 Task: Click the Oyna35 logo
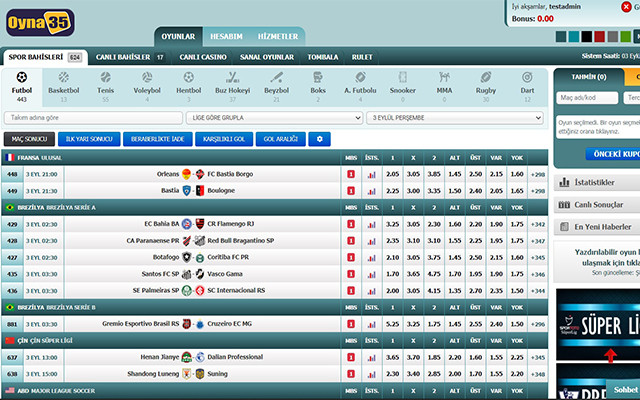[x=40, y=23]
